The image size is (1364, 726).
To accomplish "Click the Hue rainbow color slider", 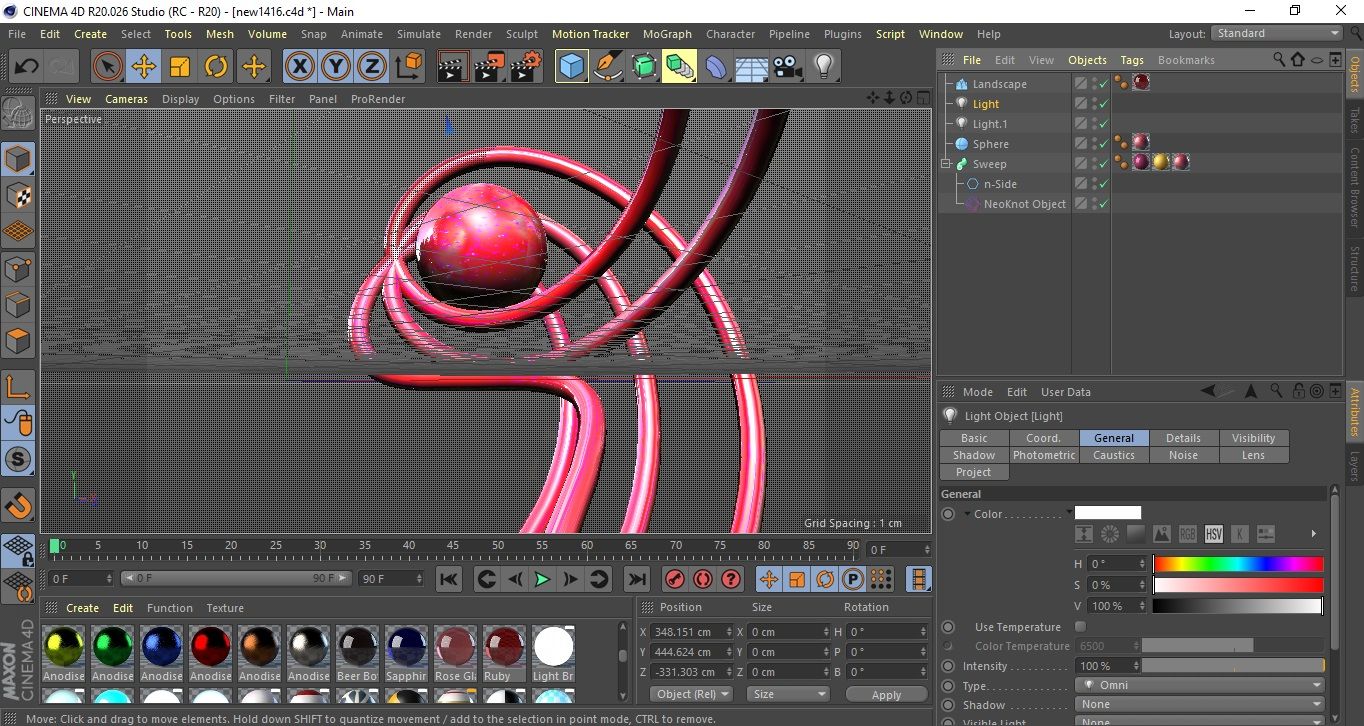I will pos(1237,564).
